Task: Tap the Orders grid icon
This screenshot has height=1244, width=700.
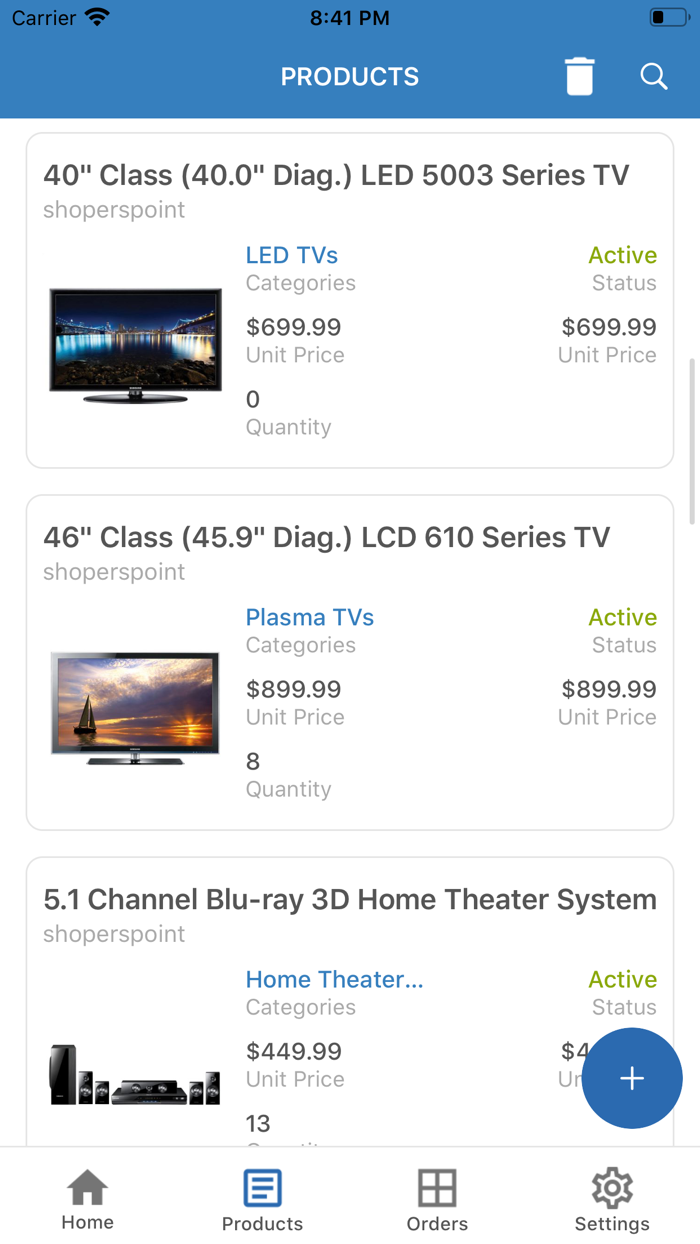Action: point(437,1188)
